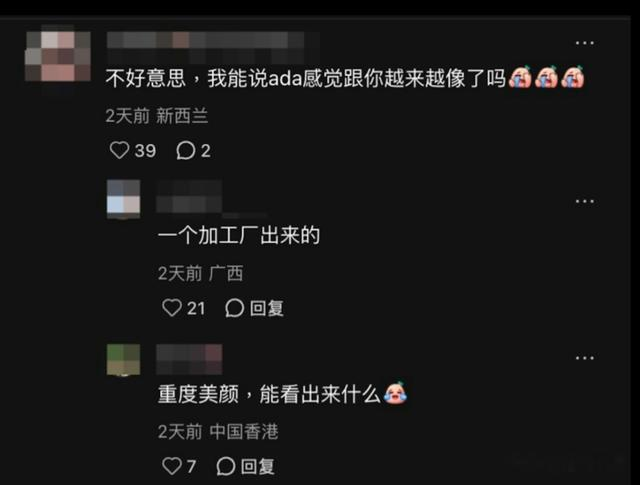
Task: Like the 一个加工厂出来的 reply
Action: (172, 308)
